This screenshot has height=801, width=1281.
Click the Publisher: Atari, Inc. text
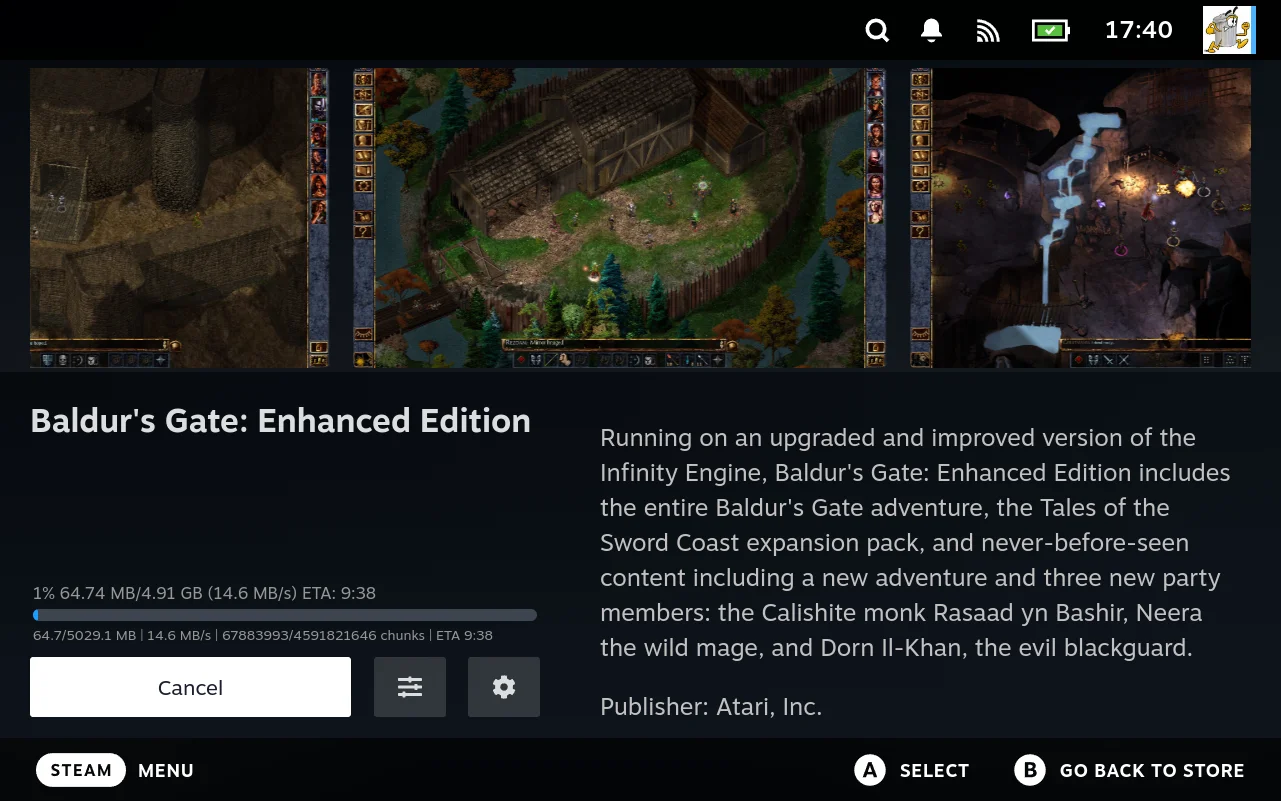[711, 707]
